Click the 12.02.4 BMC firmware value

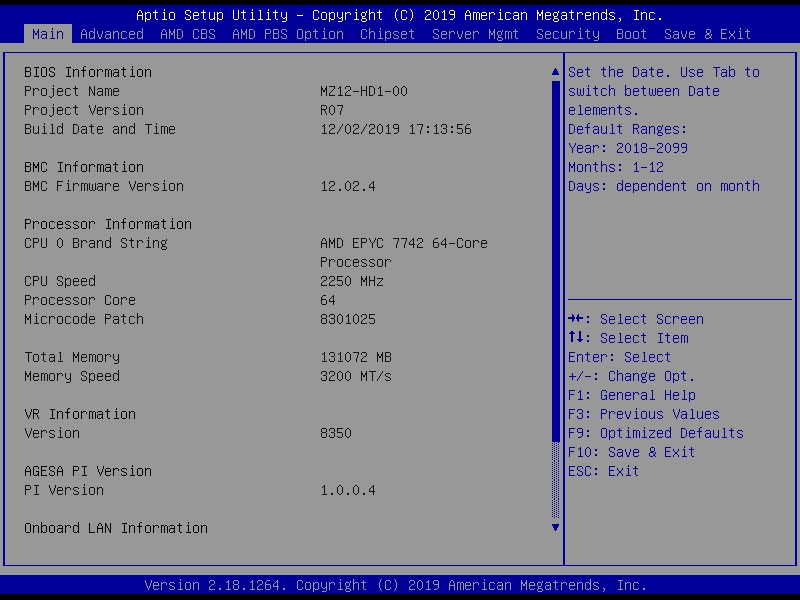click(348, 186)
